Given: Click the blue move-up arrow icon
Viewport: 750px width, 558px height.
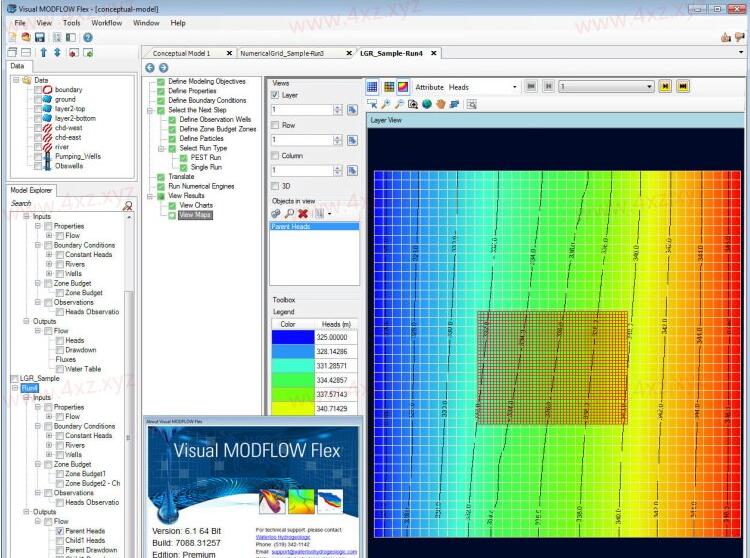Looking at the screenshot, I should (44, 53).
